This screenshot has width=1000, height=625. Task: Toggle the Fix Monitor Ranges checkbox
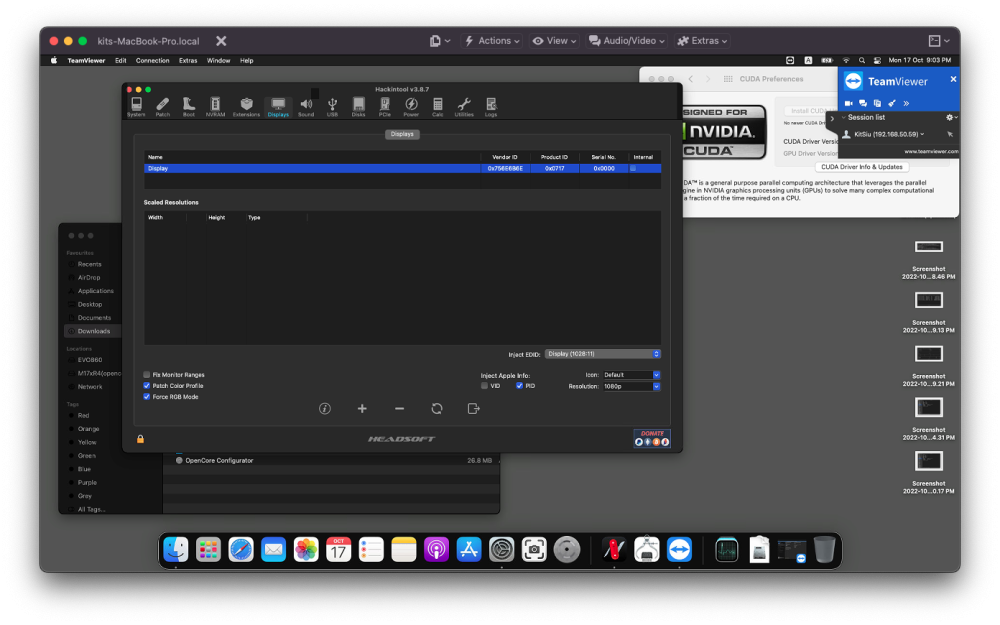click(147, 375)
